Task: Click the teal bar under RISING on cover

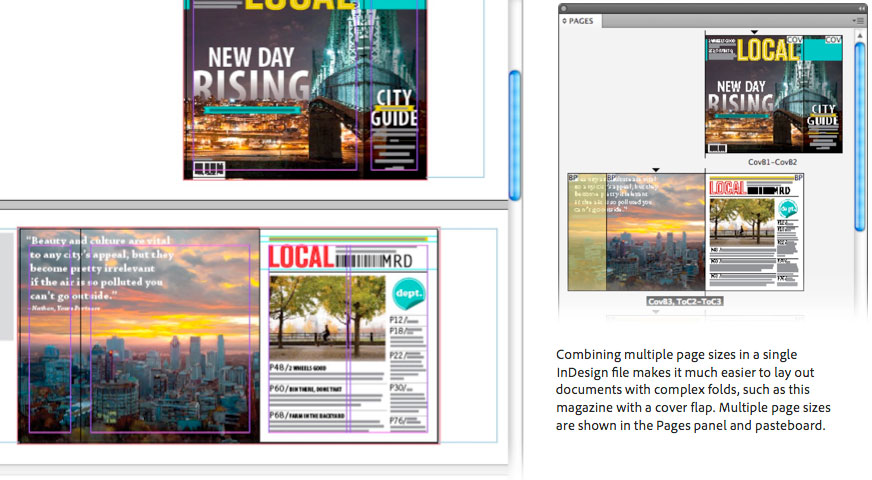Action: (x=252, y=110)
